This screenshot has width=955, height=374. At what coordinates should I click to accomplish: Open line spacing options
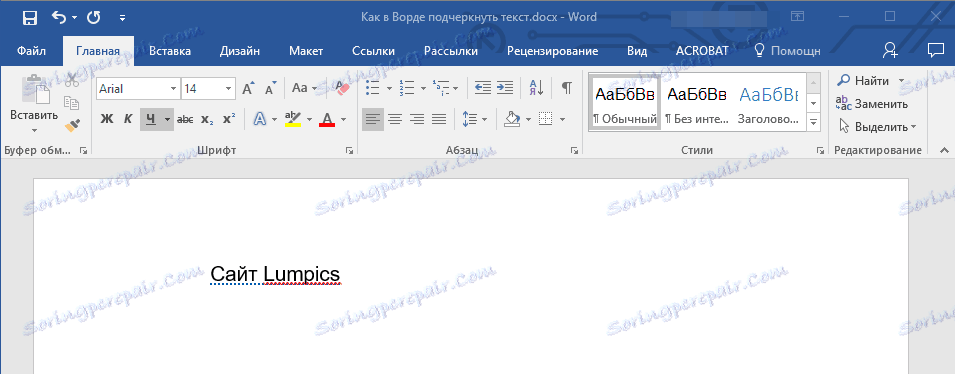[x=470, y=119]
